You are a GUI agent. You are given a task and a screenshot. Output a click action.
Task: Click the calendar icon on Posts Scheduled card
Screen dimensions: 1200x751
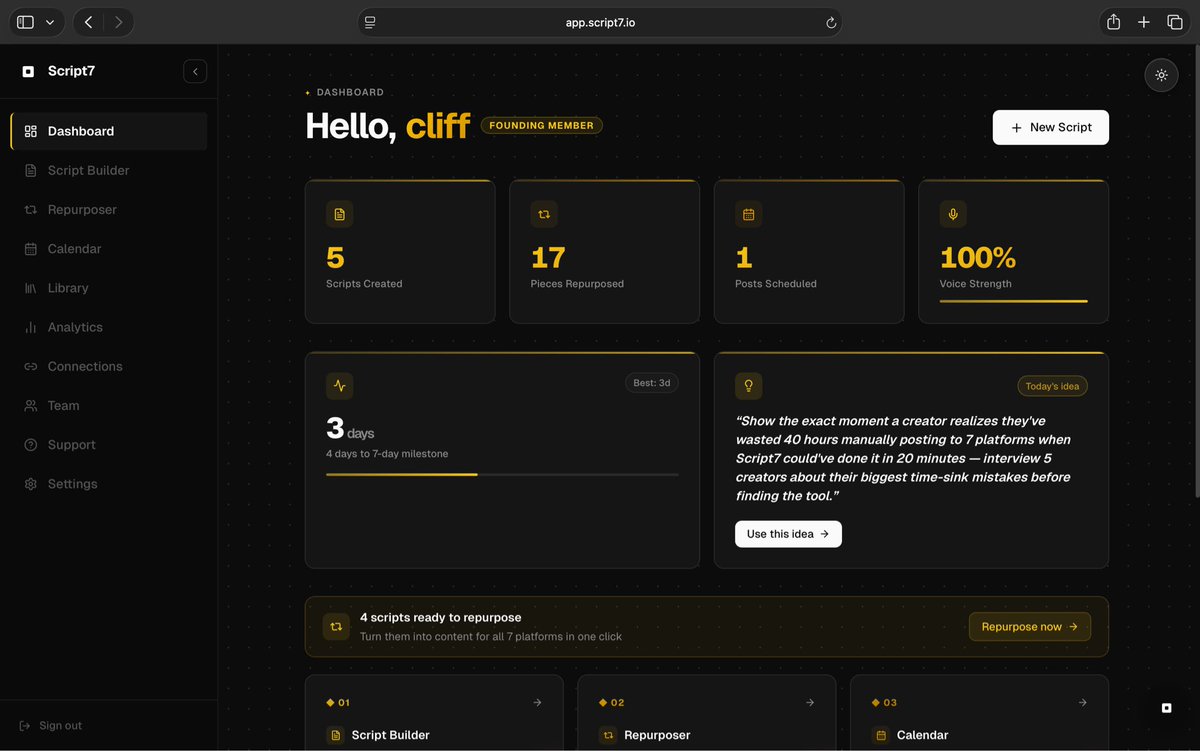(748, 214)
